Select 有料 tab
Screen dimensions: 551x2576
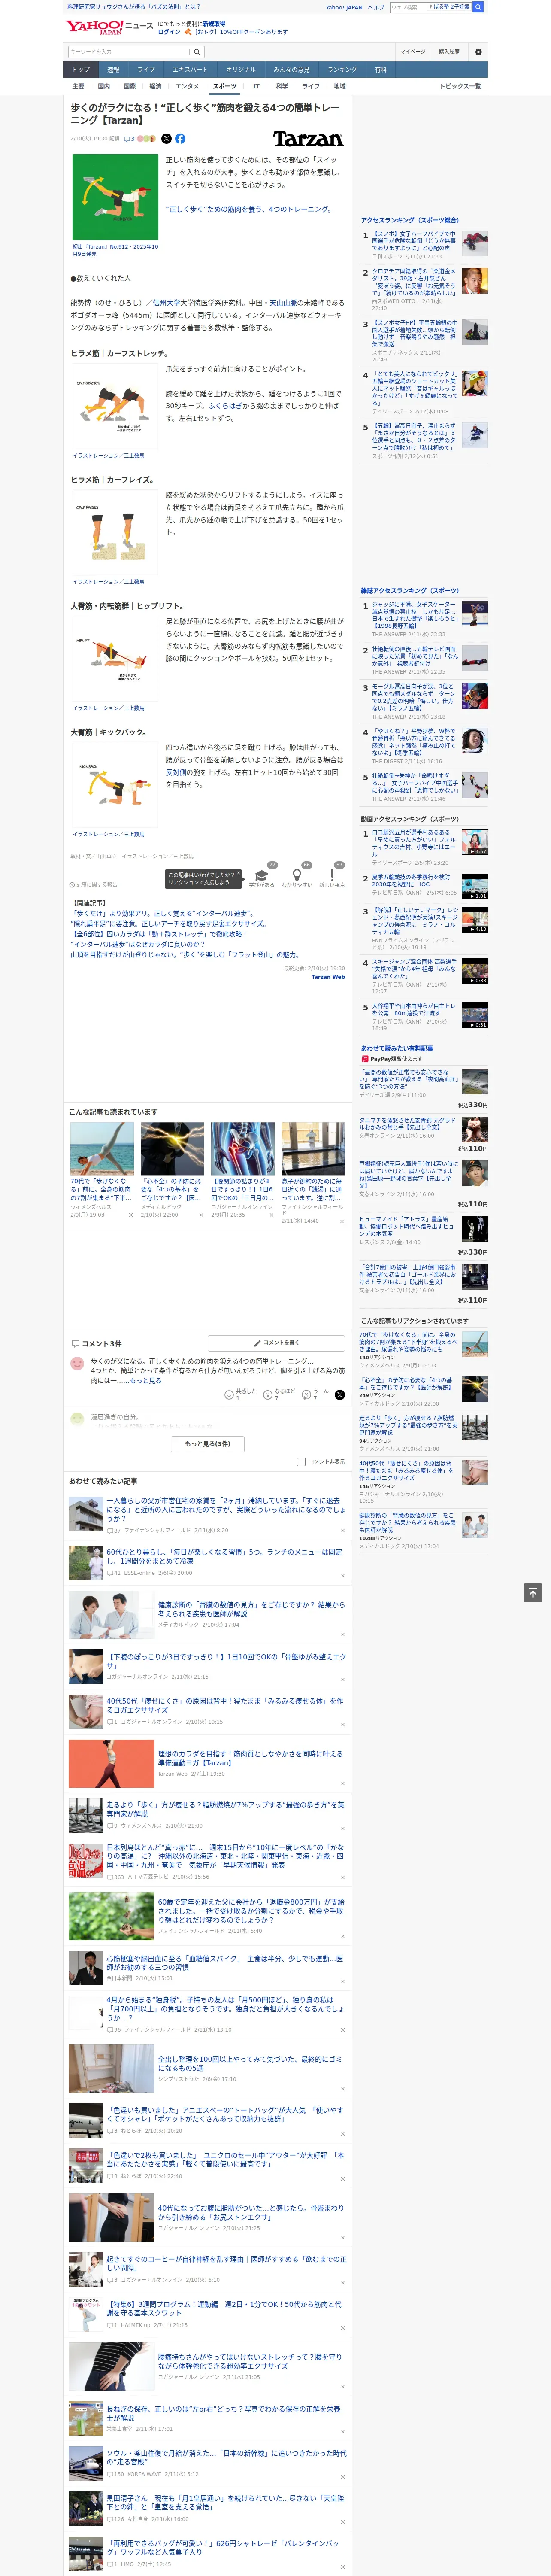tap(380, 69)
